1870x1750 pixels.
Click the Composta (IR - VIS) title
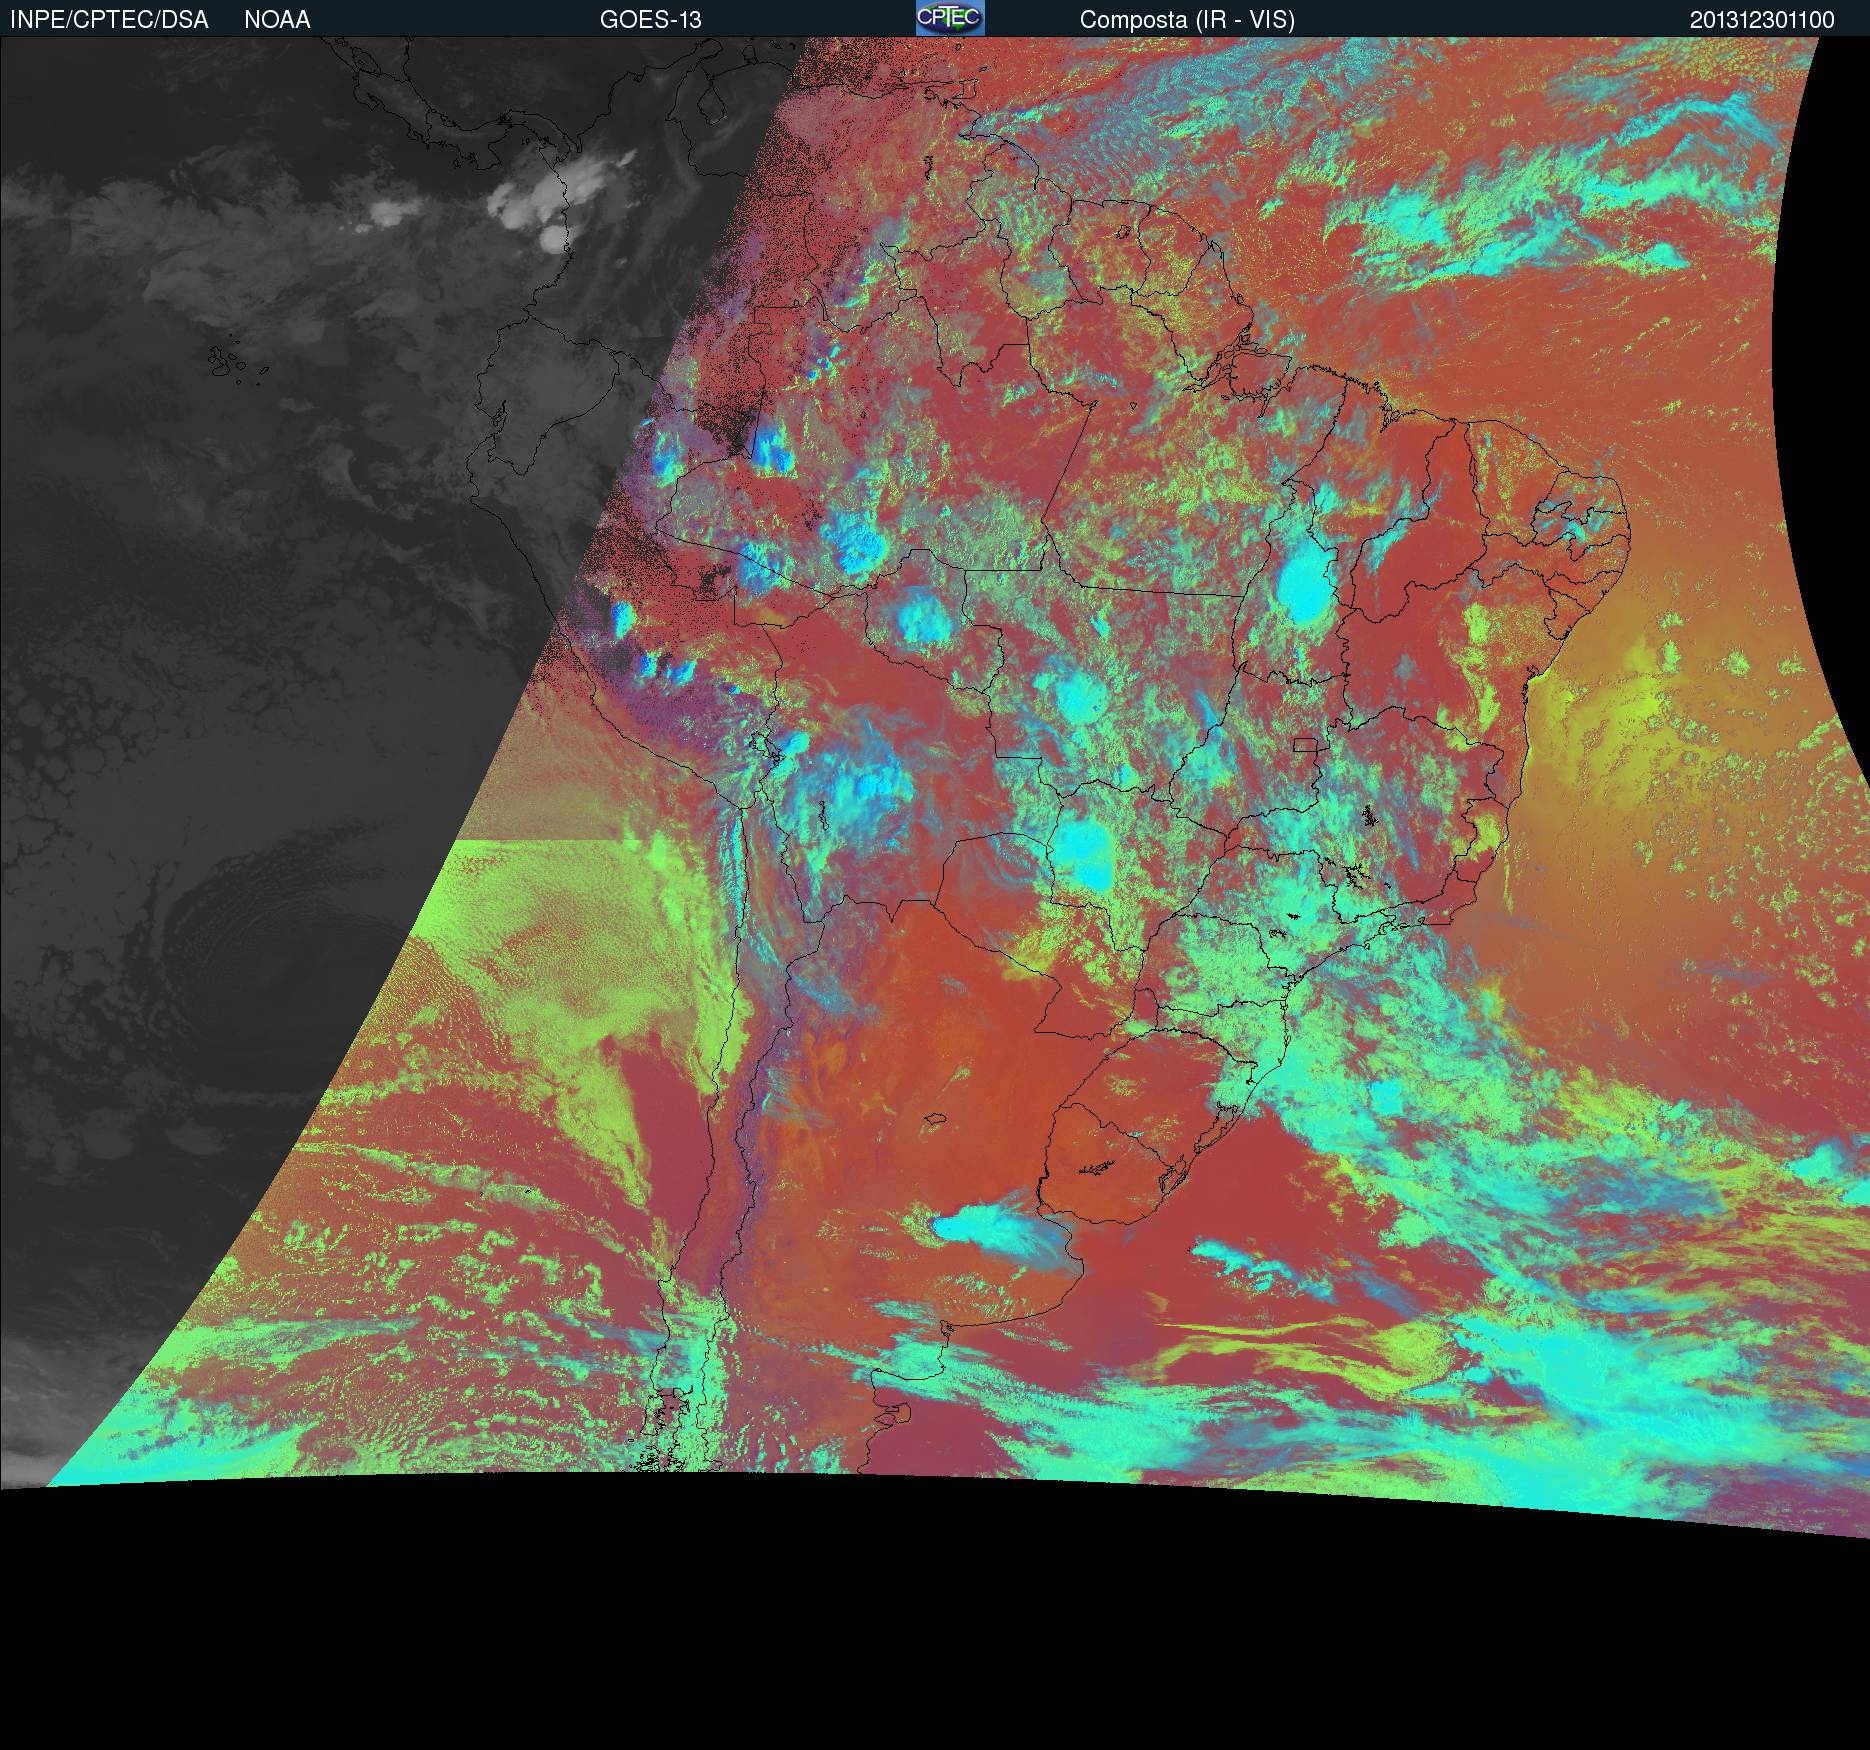(x=1187, y=20)
